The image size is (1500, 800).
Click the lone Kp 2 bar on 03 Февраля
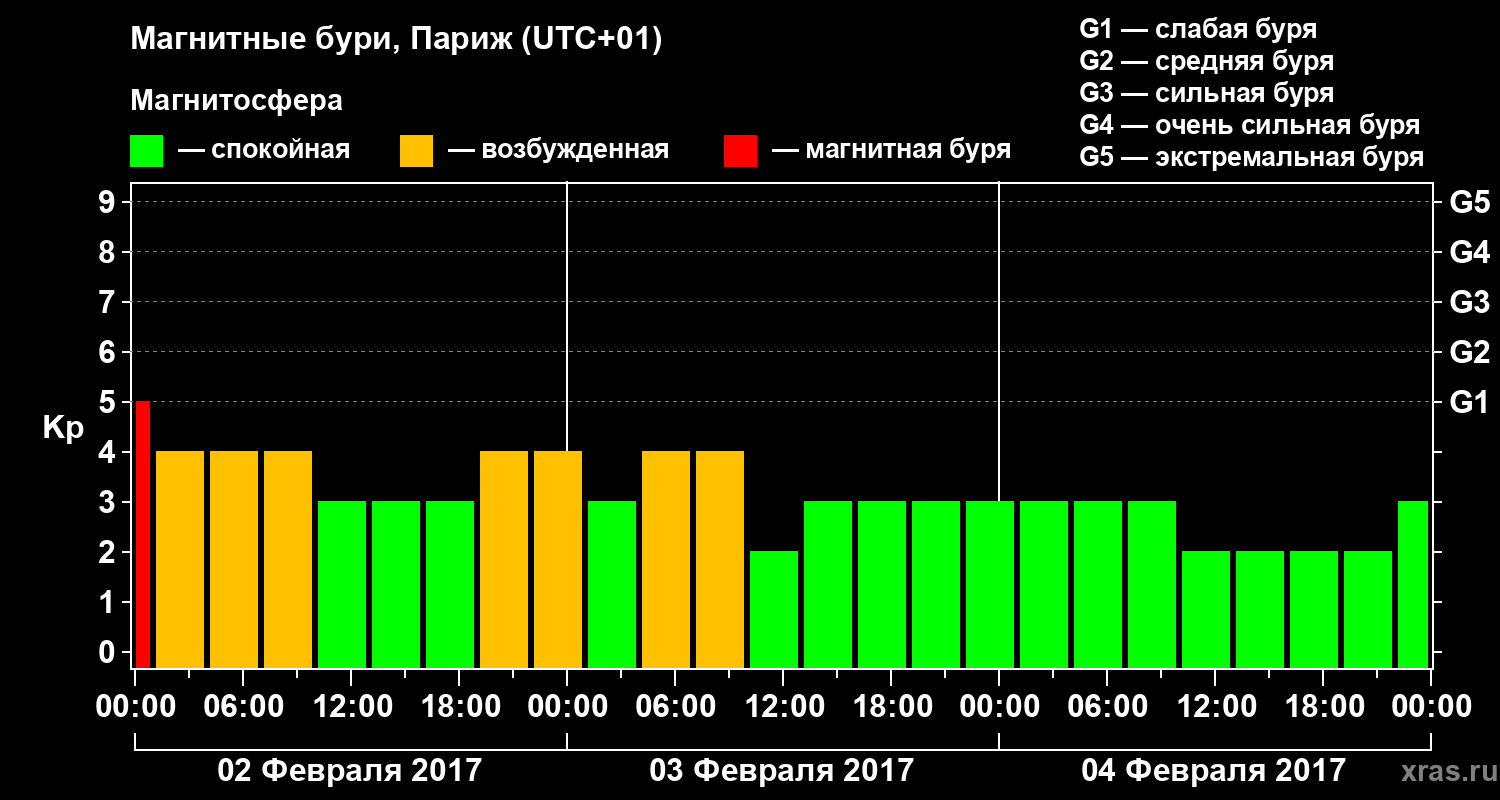click(774, 609)
